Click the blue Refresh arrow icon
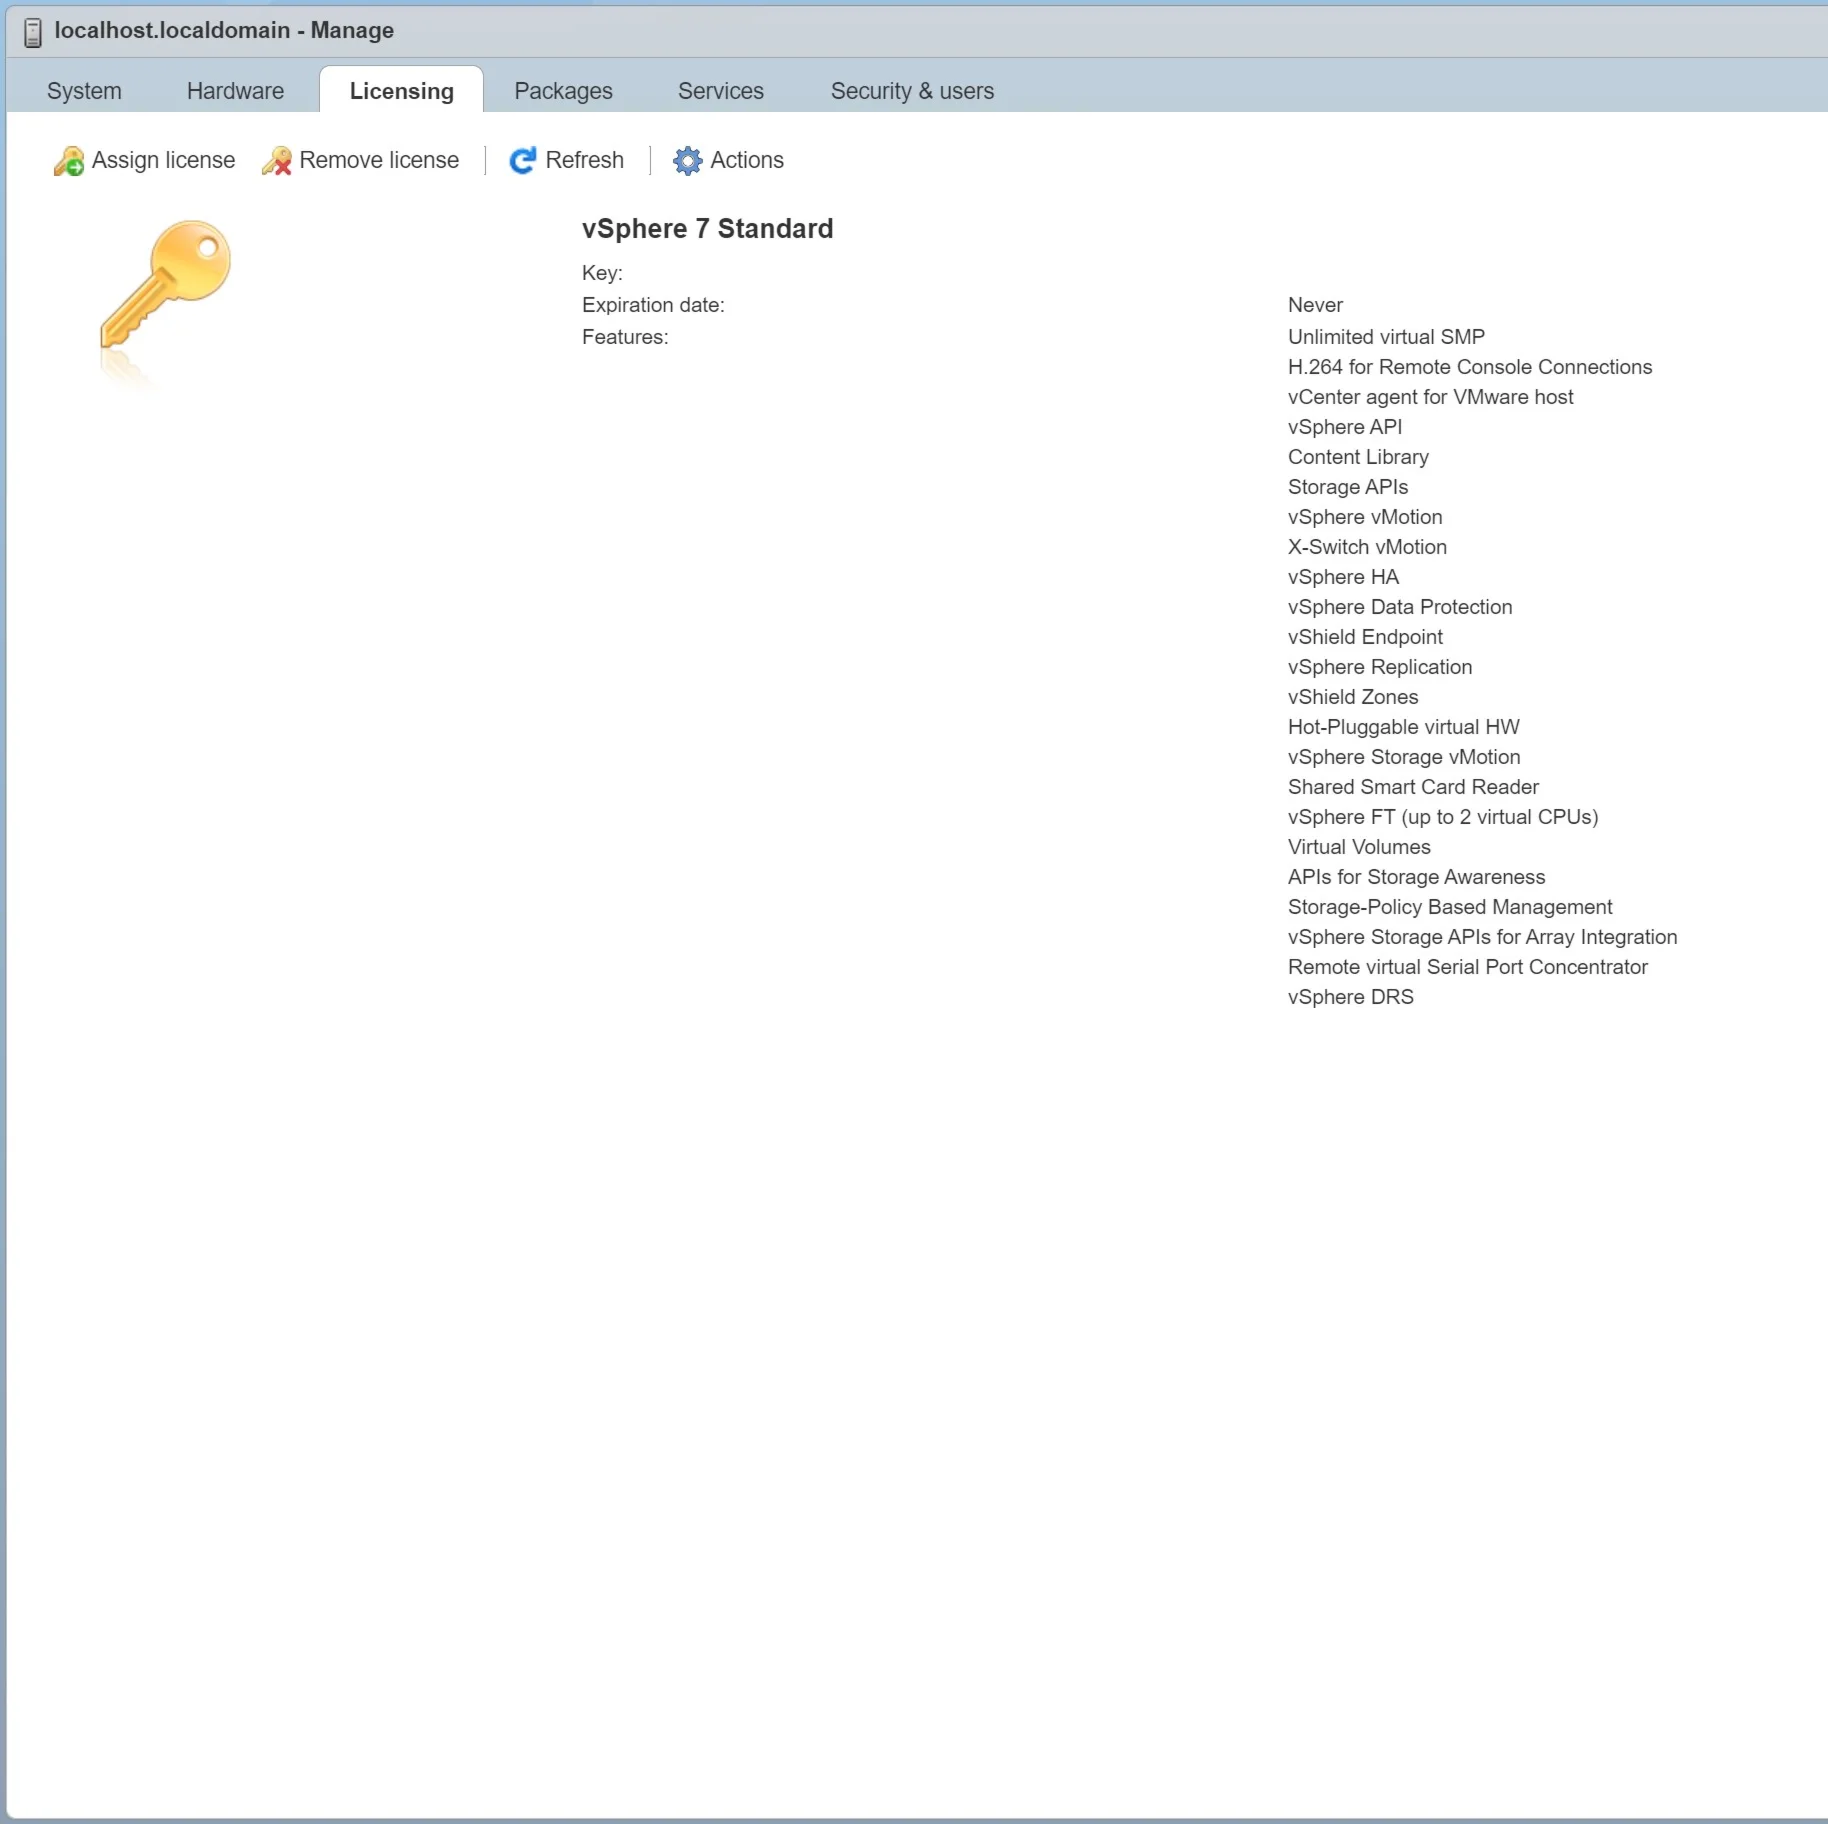 [x=522, y=161]
